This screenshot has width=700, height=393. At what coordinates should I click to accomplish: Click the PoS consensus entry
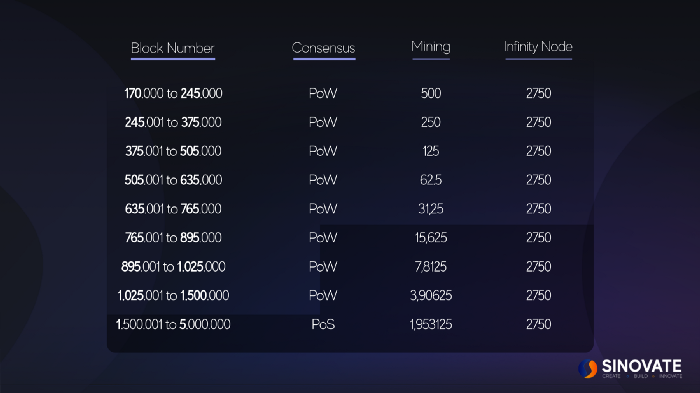(x=323, y=324)
